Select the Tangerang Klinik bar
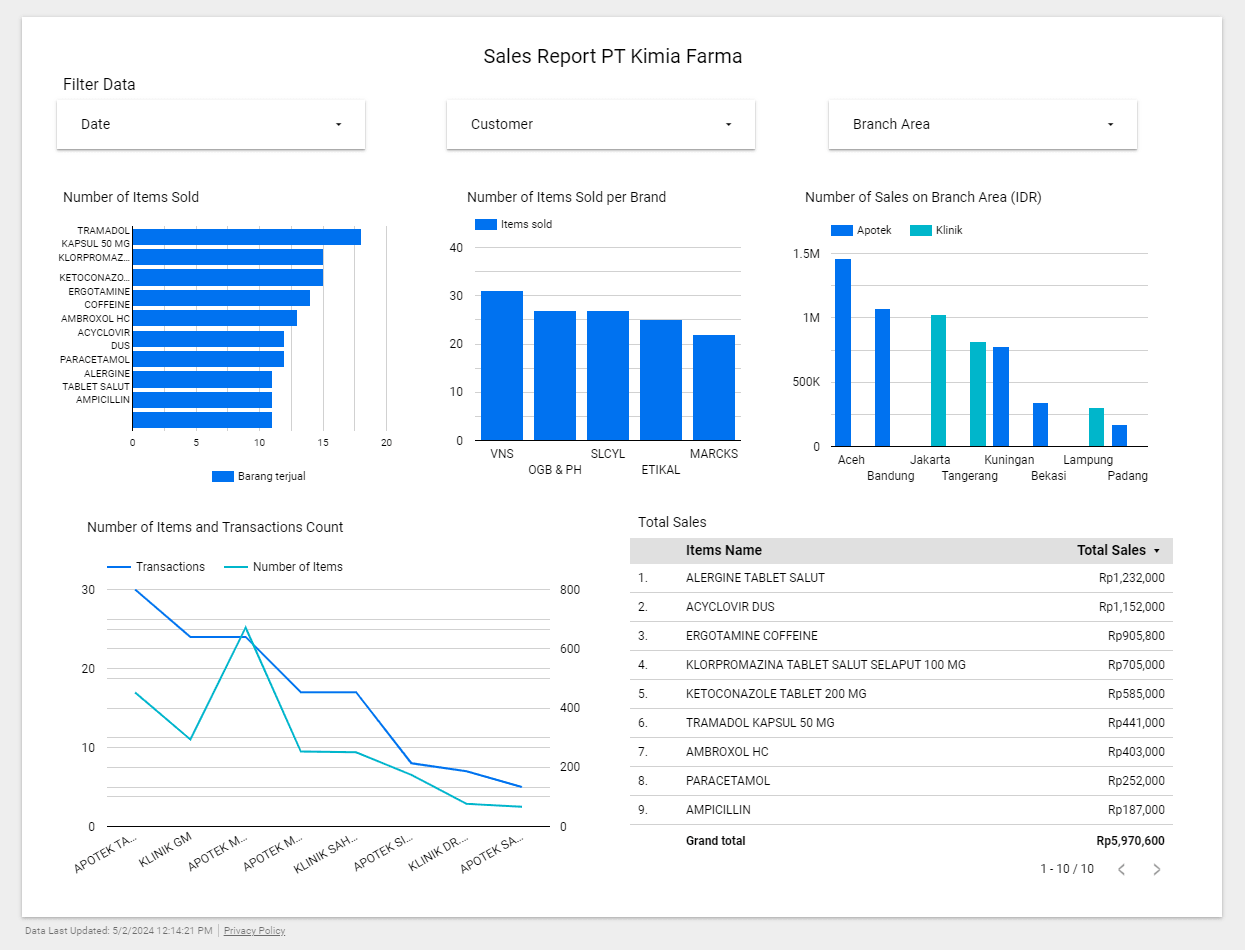Image resolution: width=1245 pixels, height=950 pixels. (x=978, y=394)
